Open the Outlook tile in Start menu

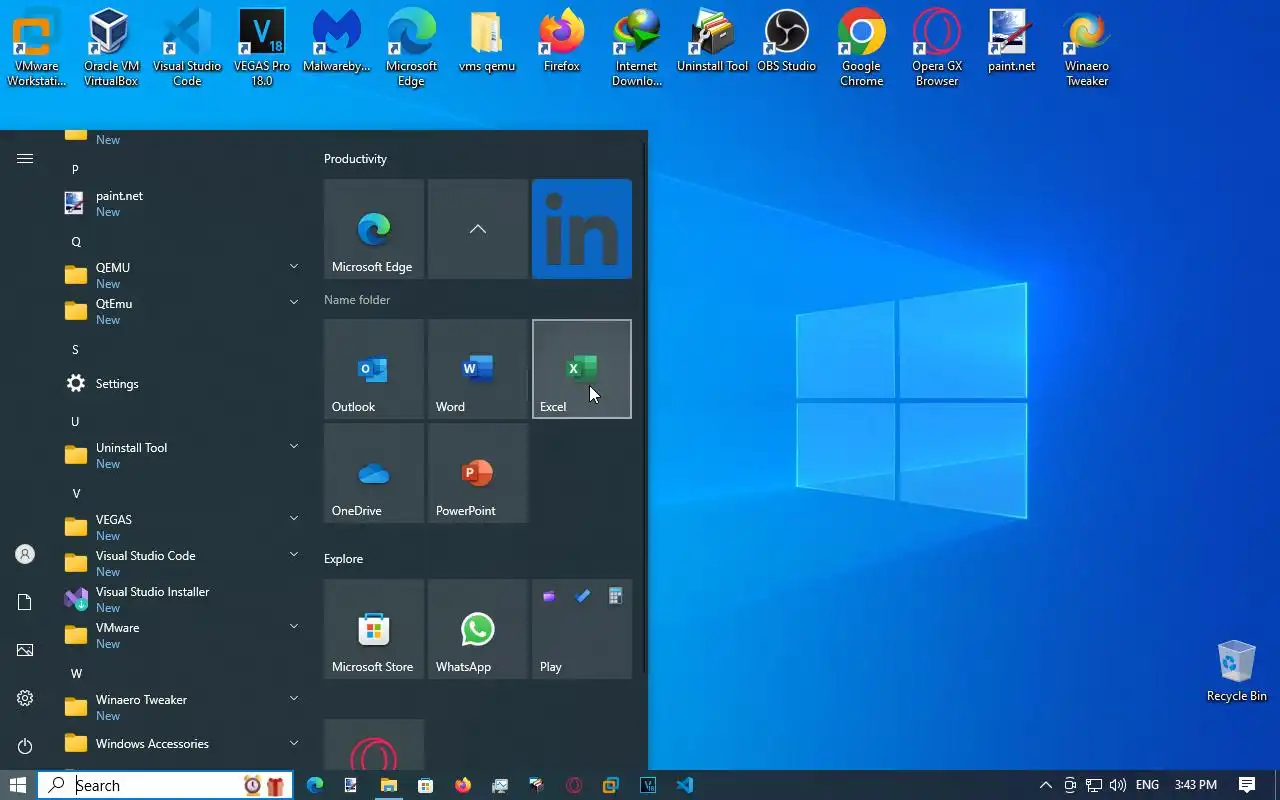374,369
